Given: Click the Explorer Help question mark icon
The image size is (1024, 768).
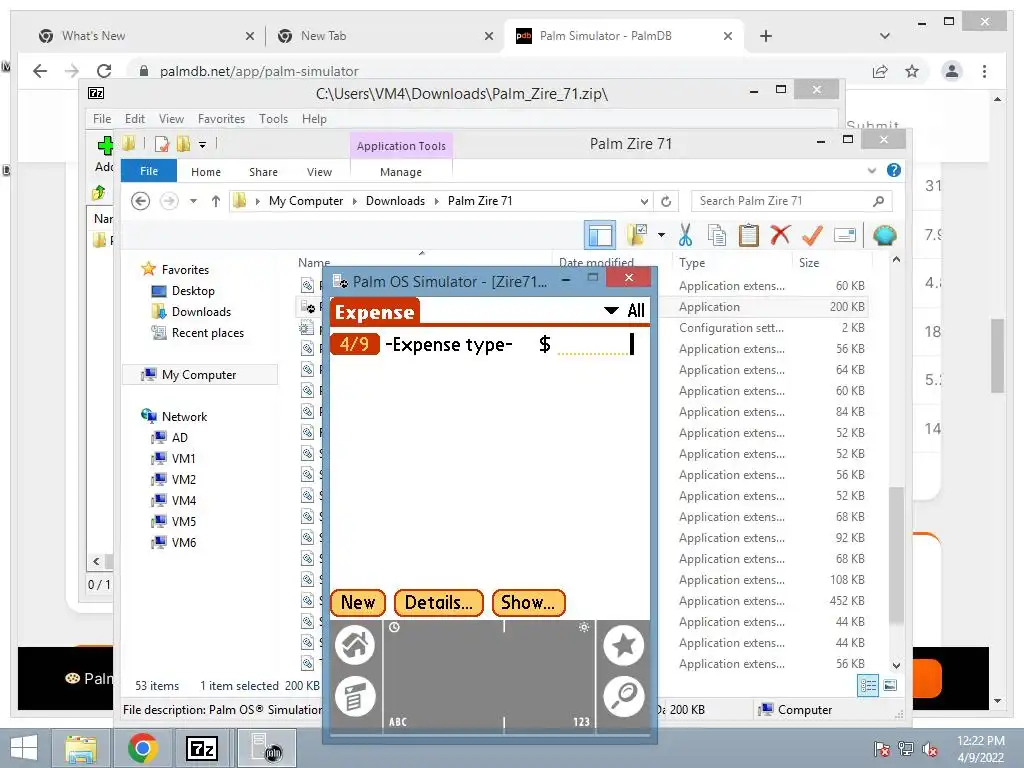Looking at the screenshot, I should click(x=893, y=170).
